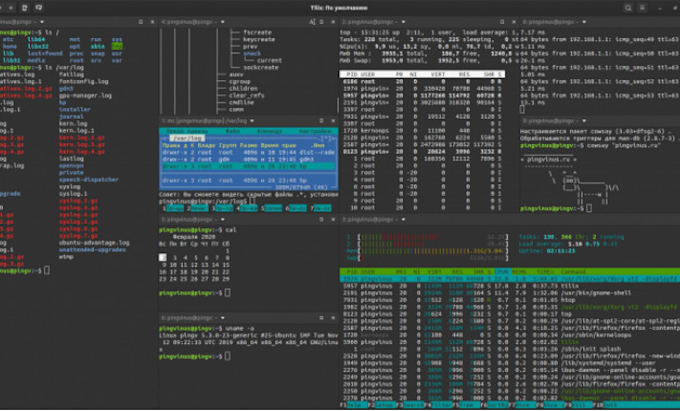The width and height of the screenshot is (680, 411).
Task: Open the ping terminal title dropdown arrow
Action: click(x=584, y=22)
